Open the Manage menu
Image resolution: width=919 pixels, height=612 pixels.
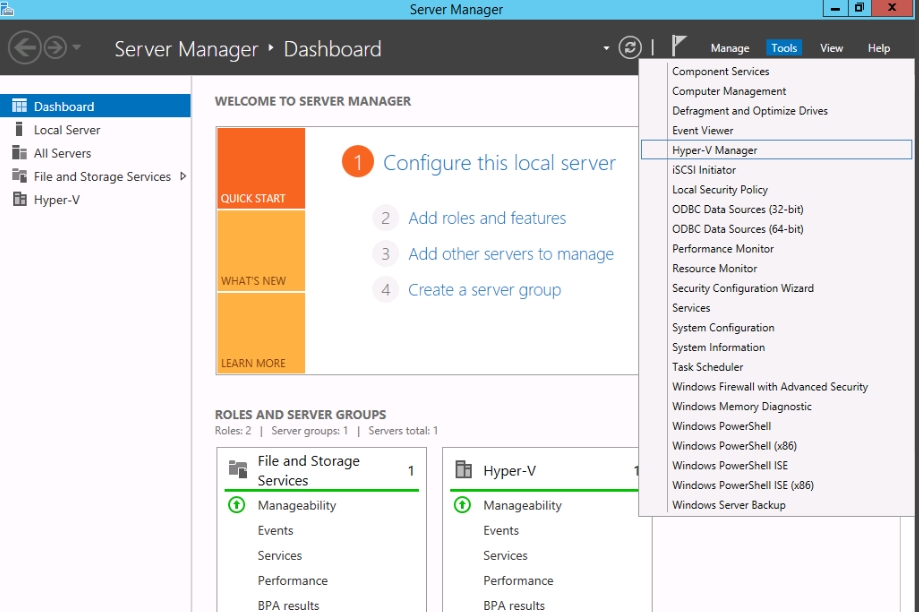pyautogui.click(x=729, y=48)
